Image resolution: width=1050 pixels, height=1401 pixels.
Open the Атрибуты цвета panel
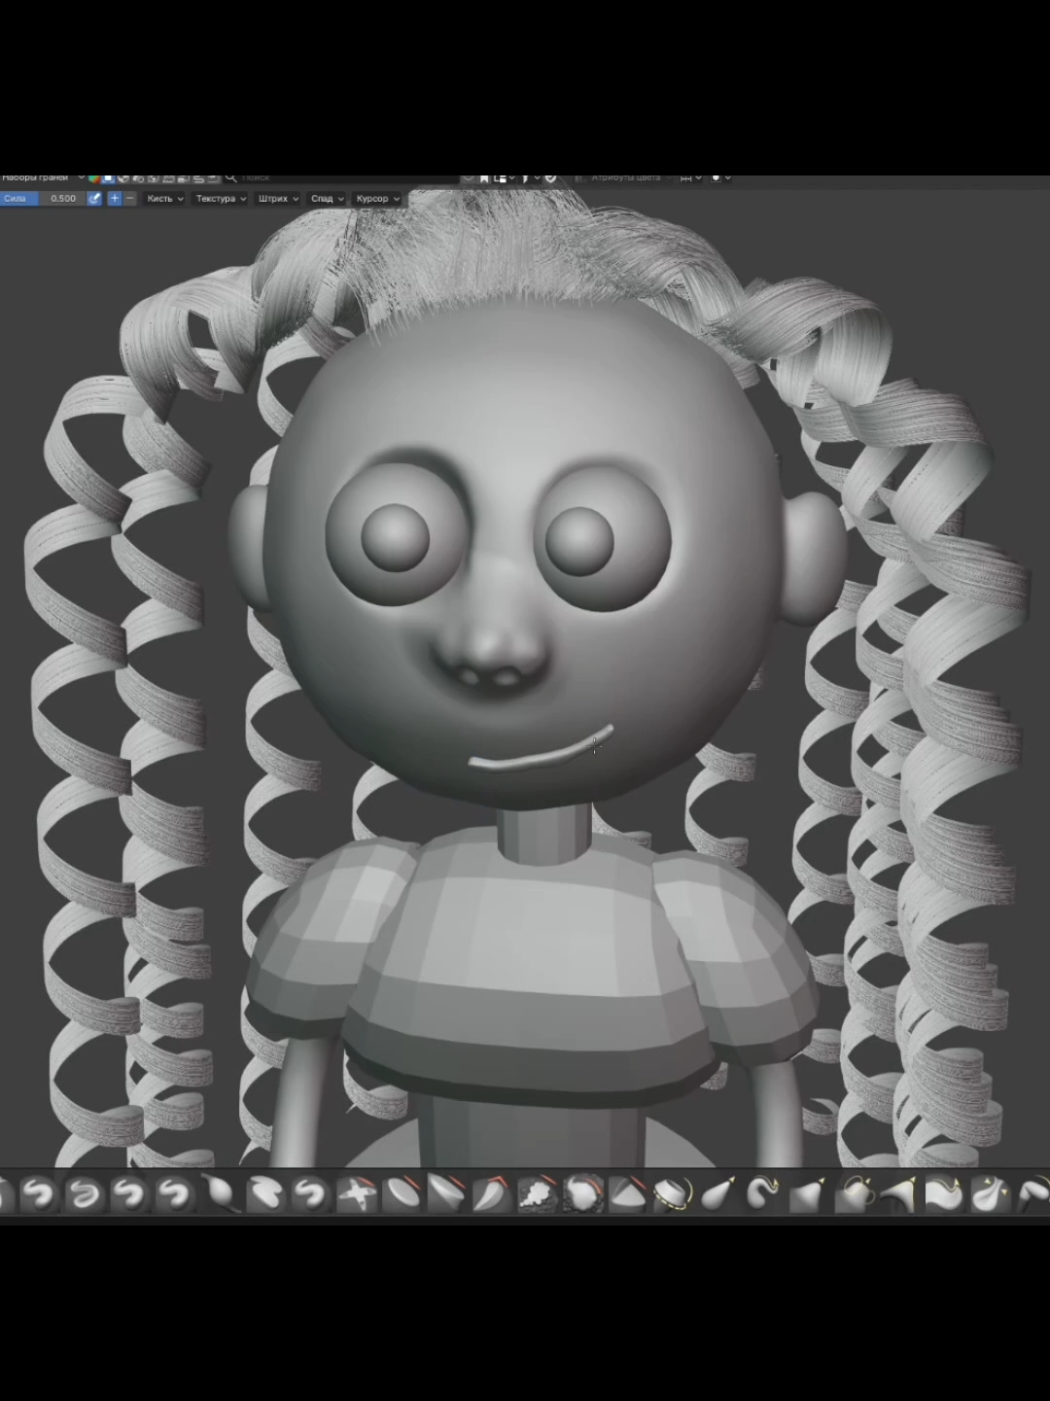[x=625, y=177]
